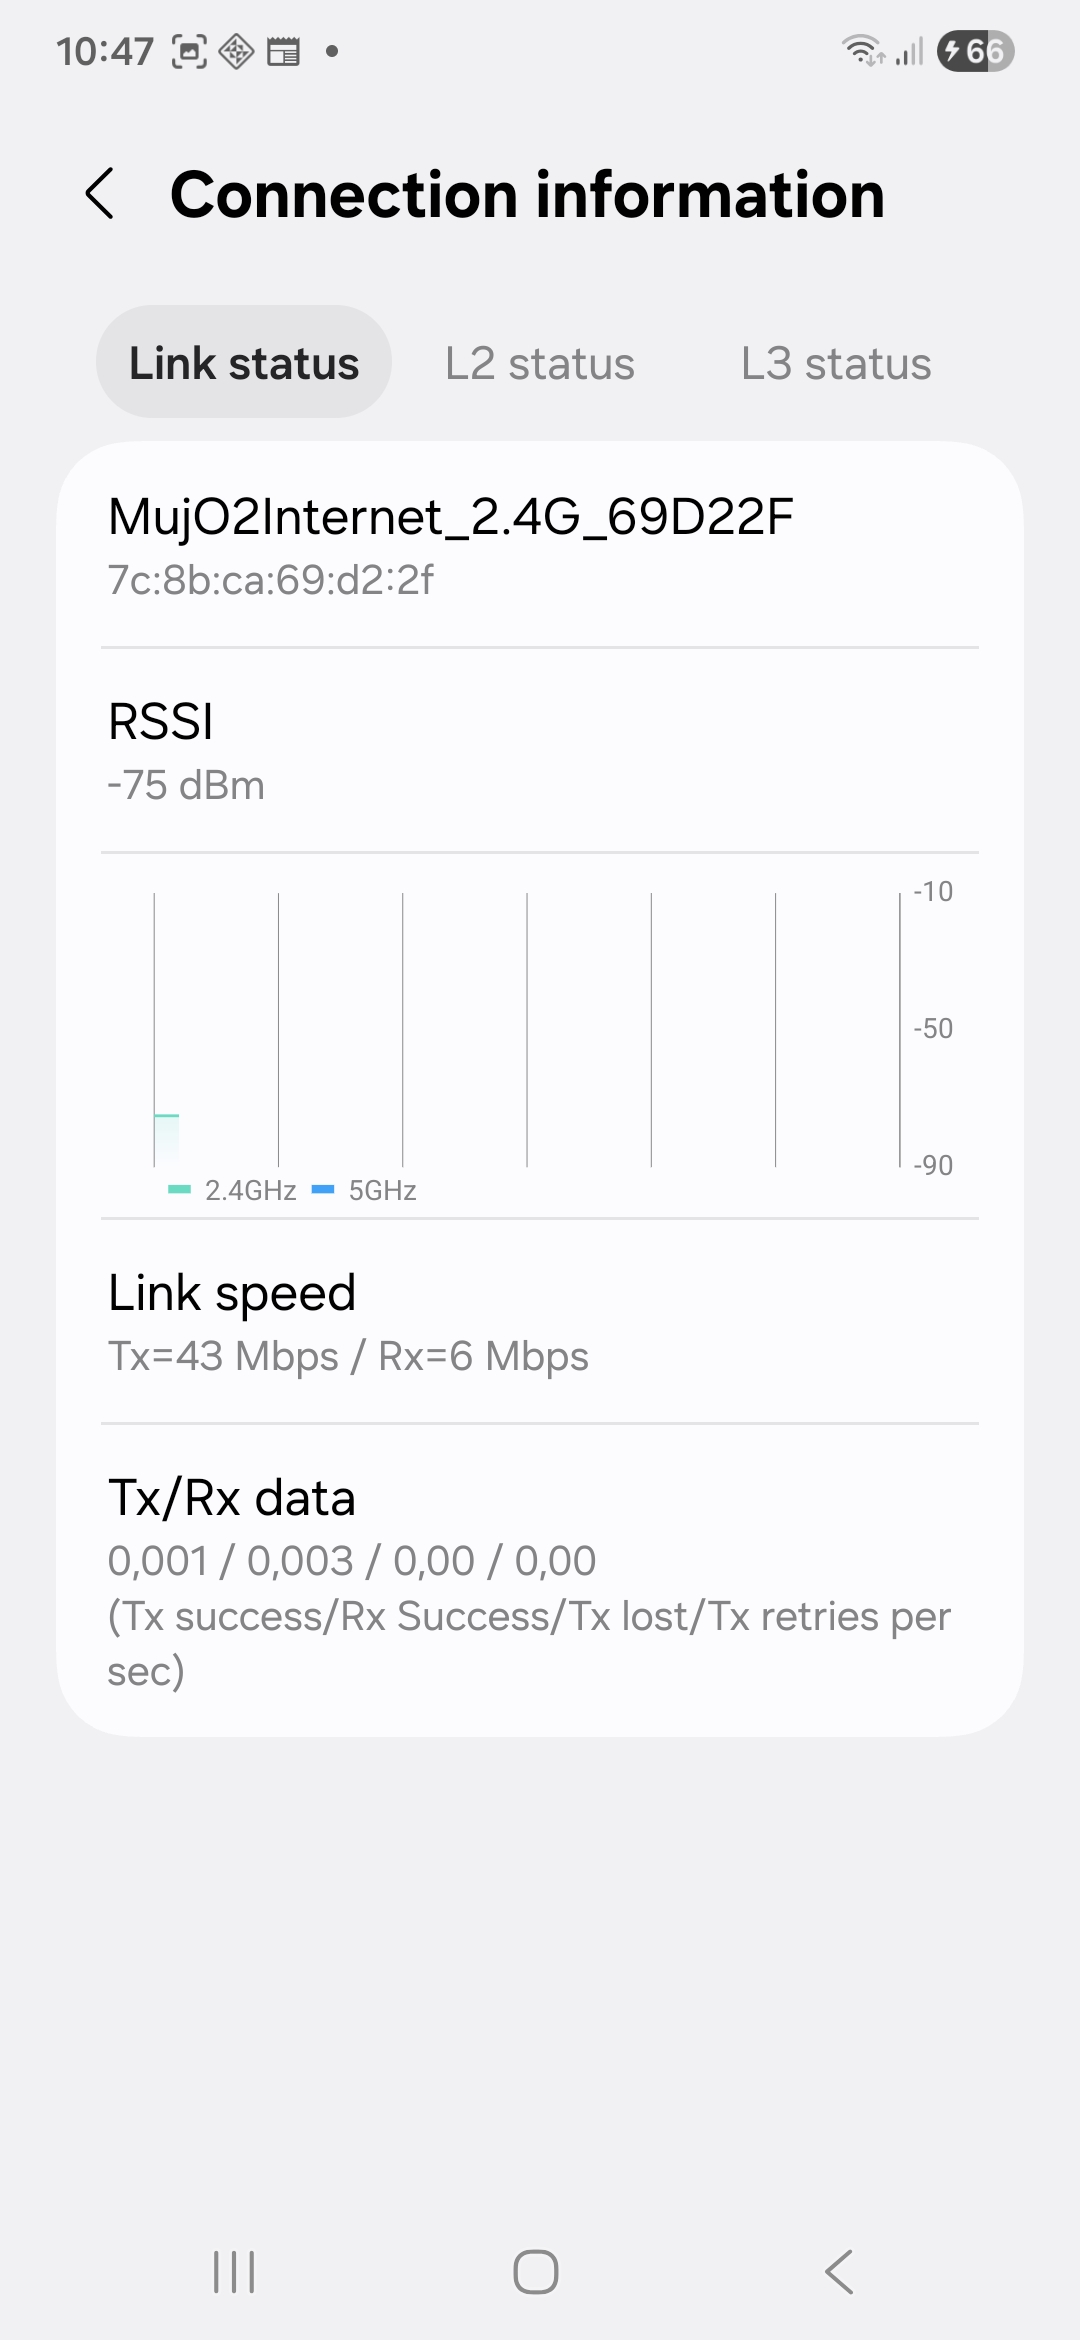Open Recent apps navigation button
Viewport: 1080px width, 2340px height.
tap(234, 2272)
